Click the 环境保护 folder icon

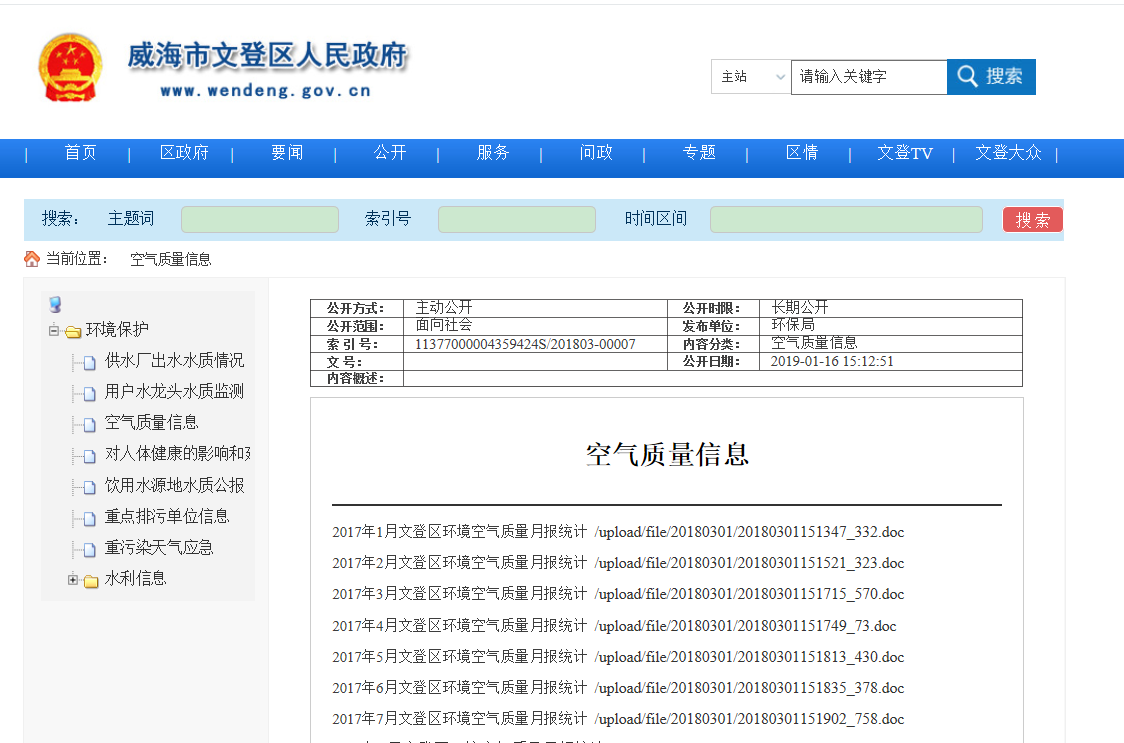click(x=73, y=331)
